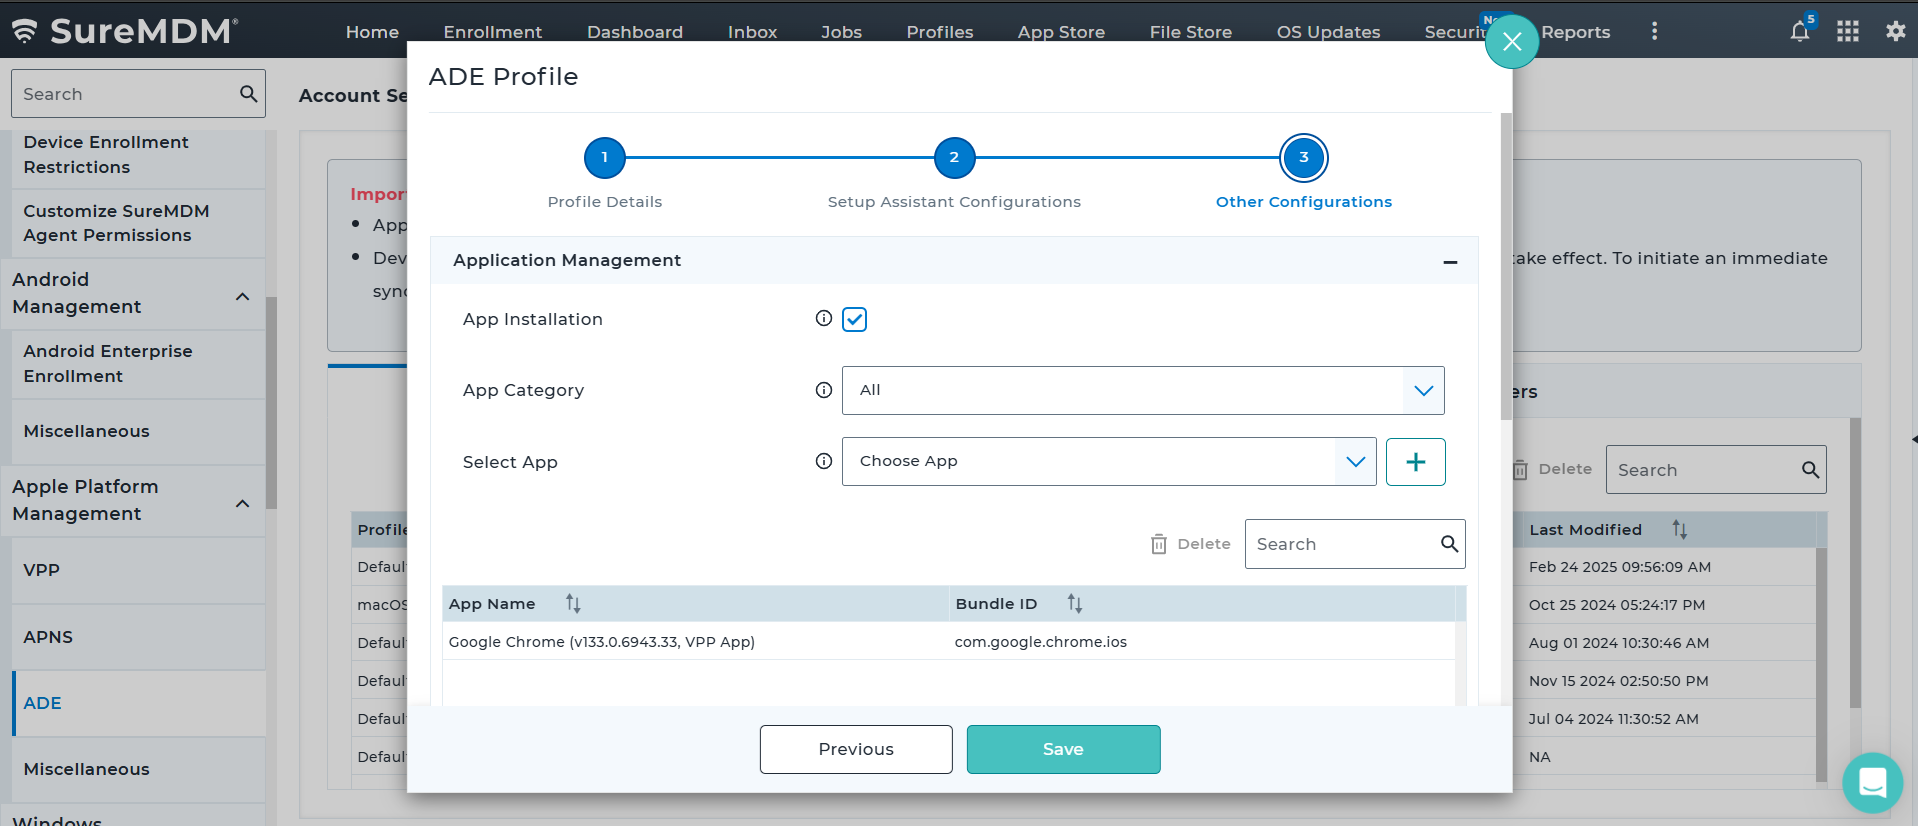
Task: Click the Previous button
Action: point(855,749)
